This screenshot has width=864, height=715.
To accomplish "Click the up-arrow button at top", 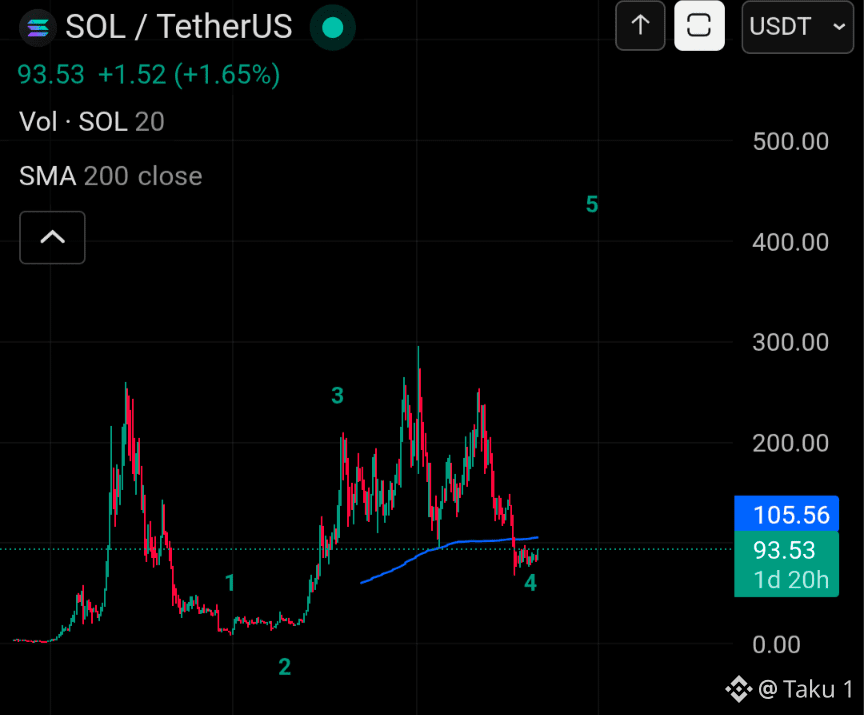I will [x=640, y=26].
